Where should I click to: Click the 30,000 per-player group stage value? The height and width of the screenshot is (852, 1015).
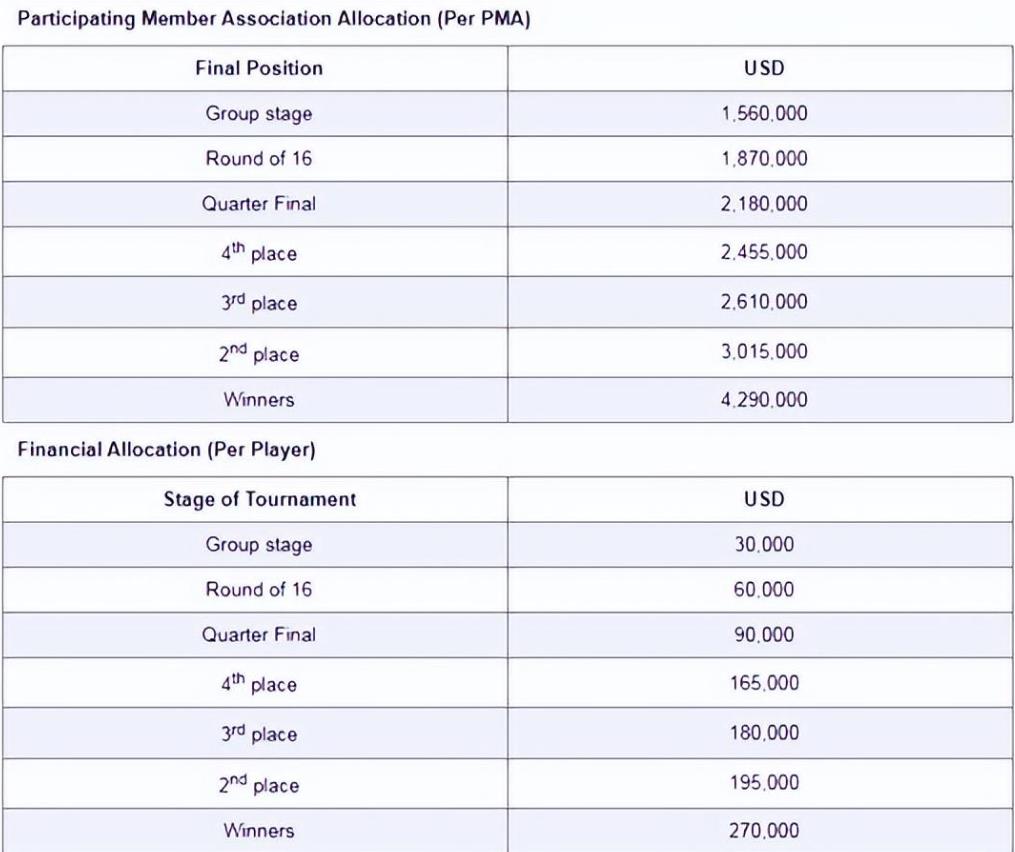click(764, 544)
